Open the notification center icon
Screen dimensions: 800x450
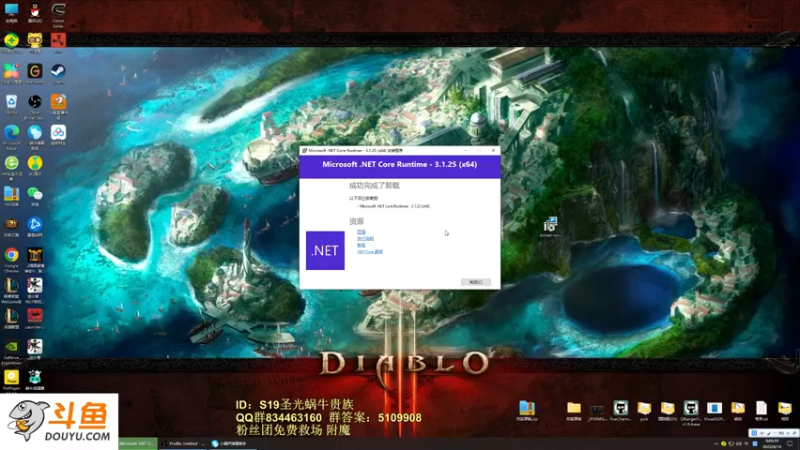coord(790,444)
